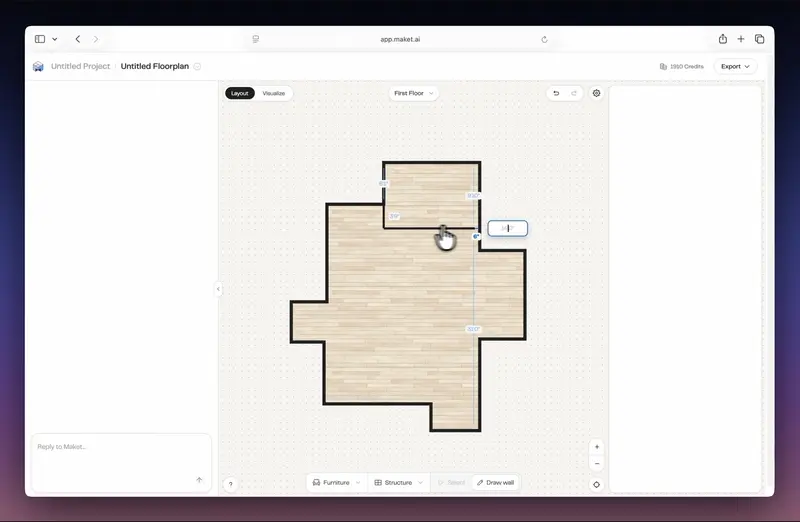Activate the Draw wall tool
The width and height of the screenshot is (800, 522).
495,483
